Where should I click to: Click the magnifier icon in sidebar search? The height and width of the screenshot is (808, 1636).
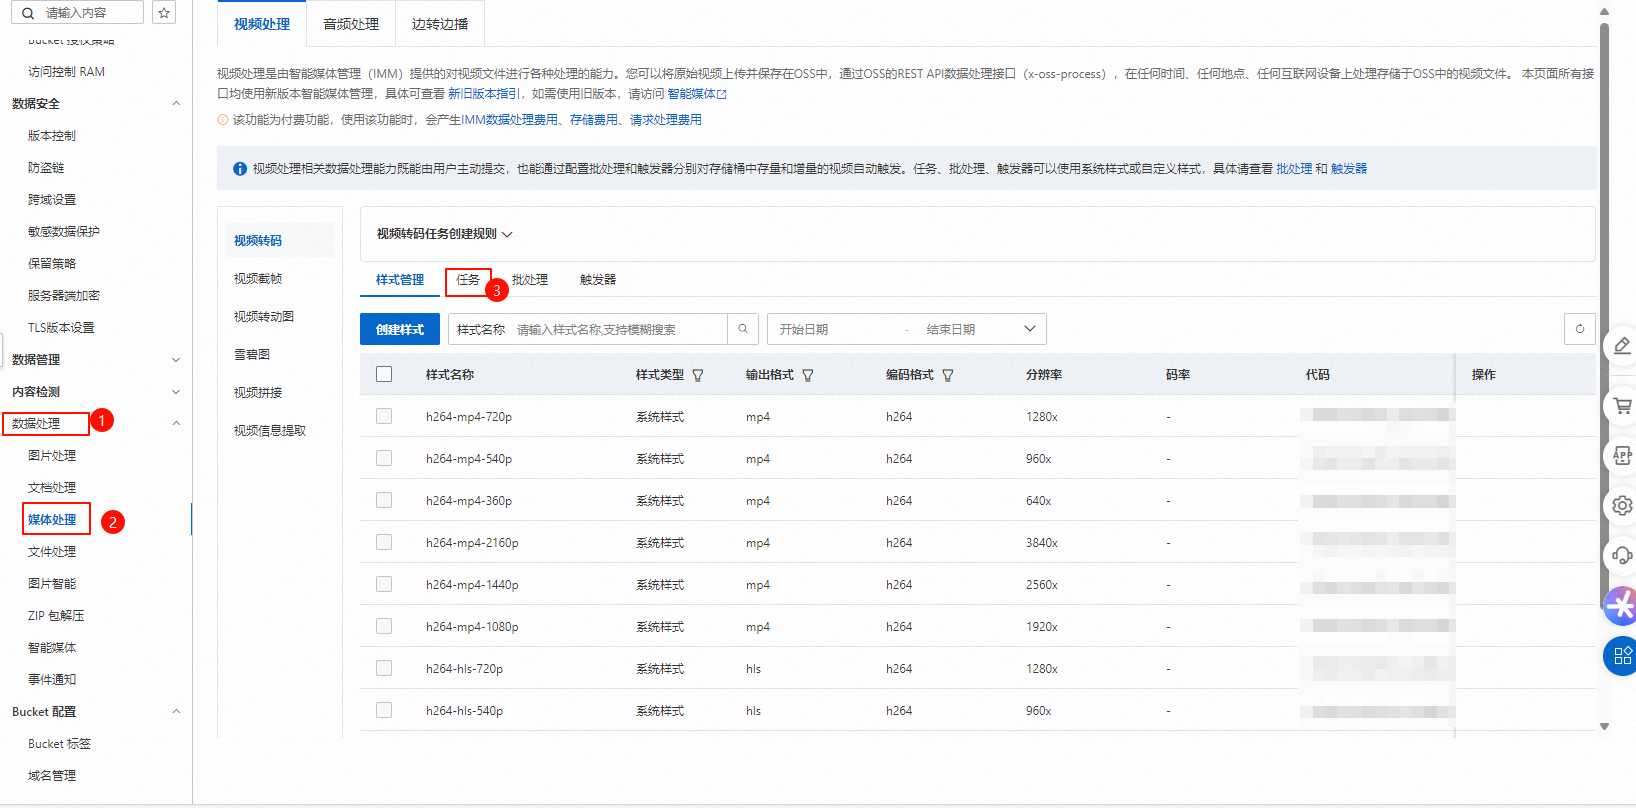point(29,13)
